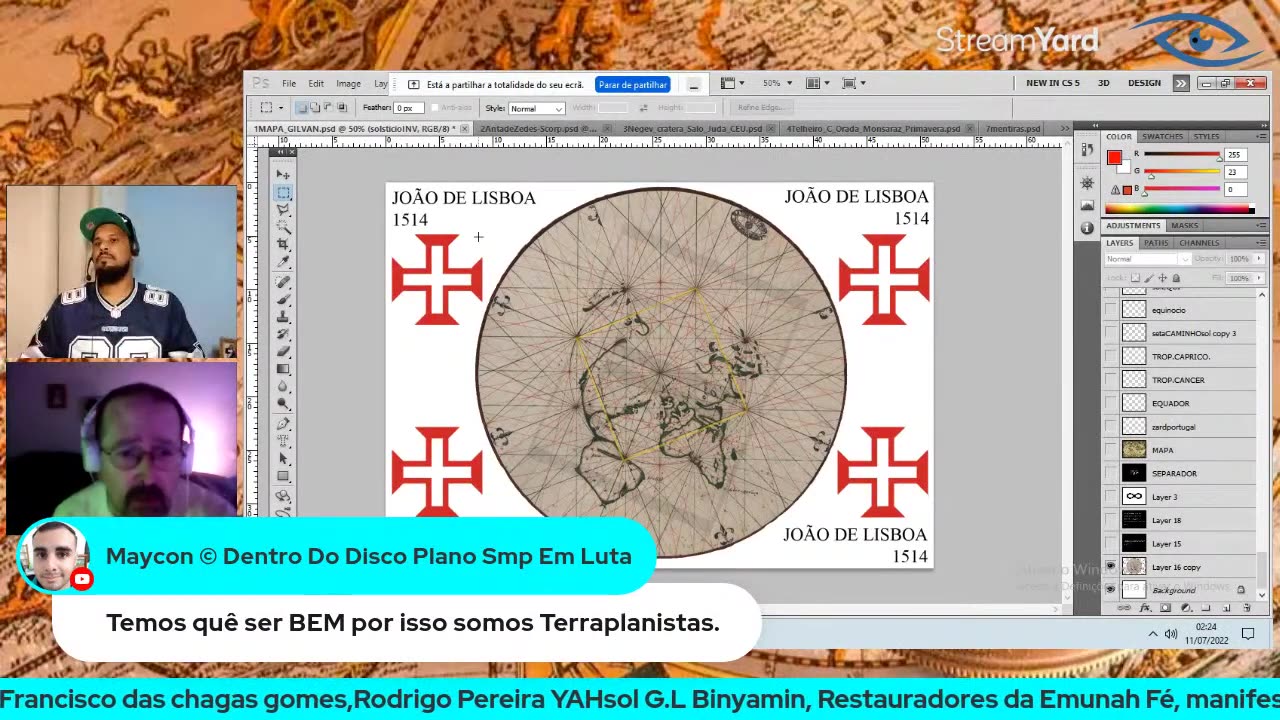
Task: Open Windows notification center icon
Action: pyautogui.click(x=1248, y=634)
